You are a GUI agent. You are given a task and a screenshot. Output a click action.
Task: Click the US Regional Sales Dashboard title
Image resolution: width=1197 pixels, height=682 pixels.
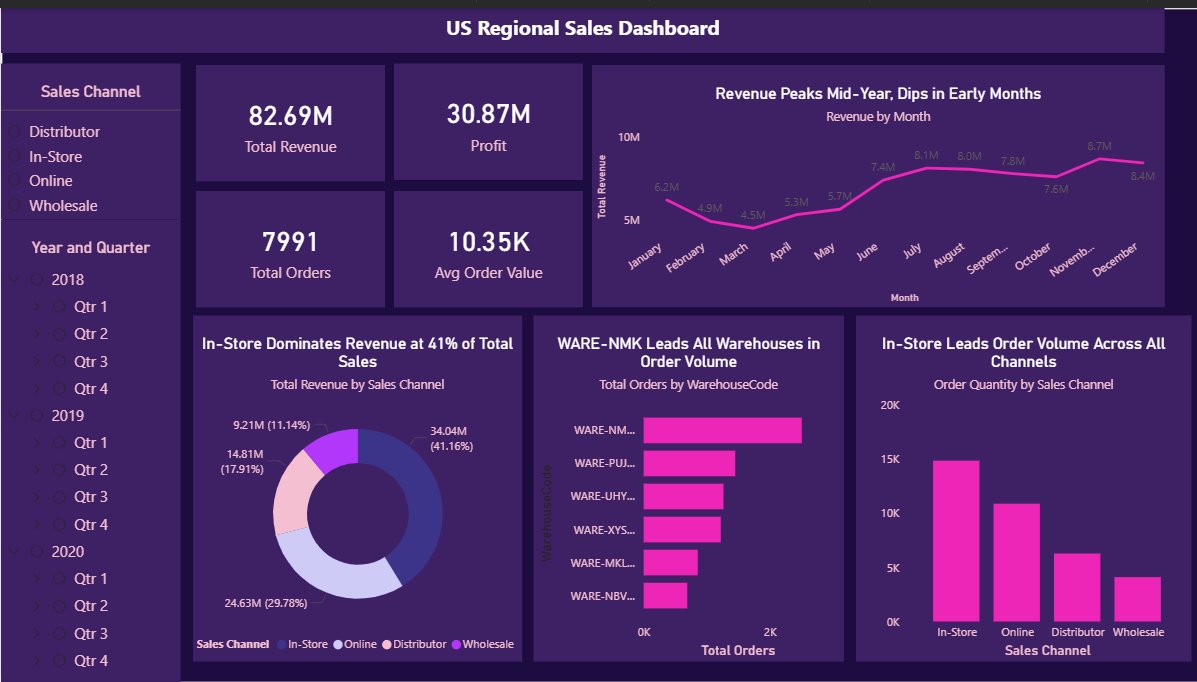582,28
